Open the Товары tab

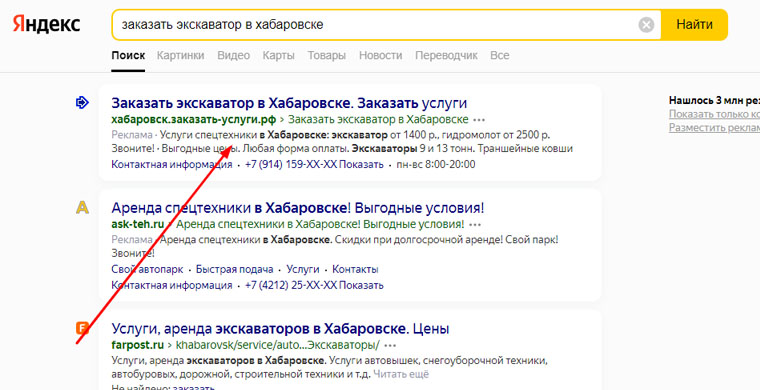tap(327, 55)
